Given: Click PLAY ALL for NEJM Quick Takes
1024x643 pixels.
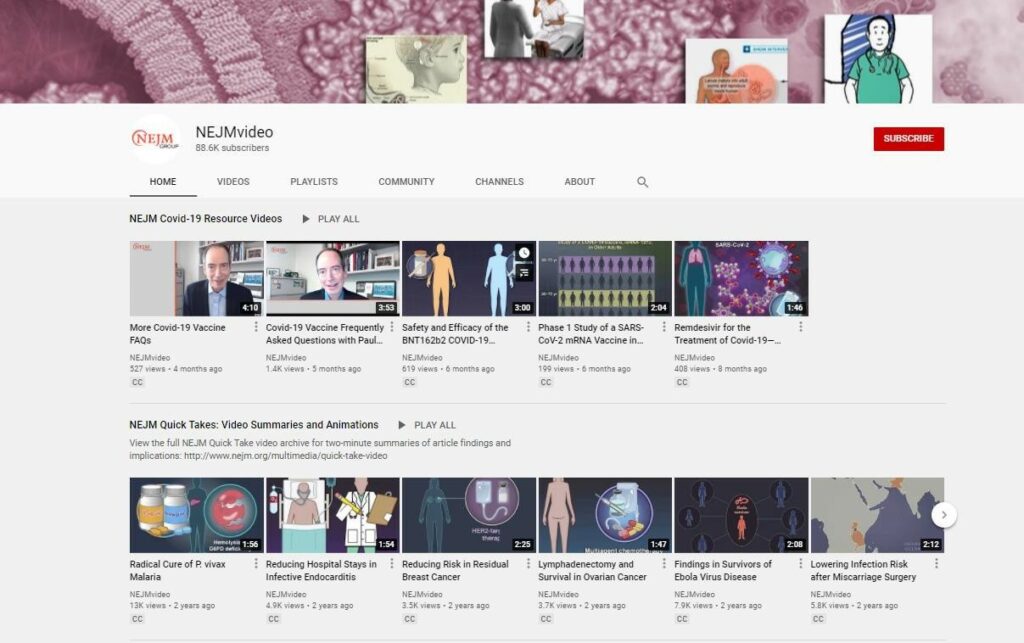Looking at the screenshot, I should coord(435,425).
